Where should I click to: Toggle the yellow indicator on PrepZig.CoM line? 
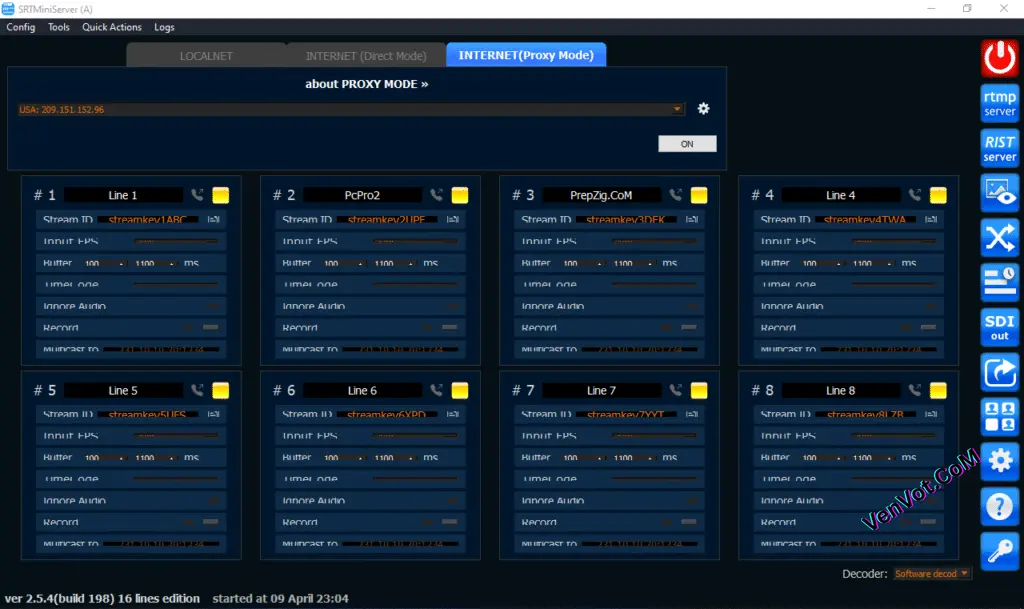(x=698, y=195)
